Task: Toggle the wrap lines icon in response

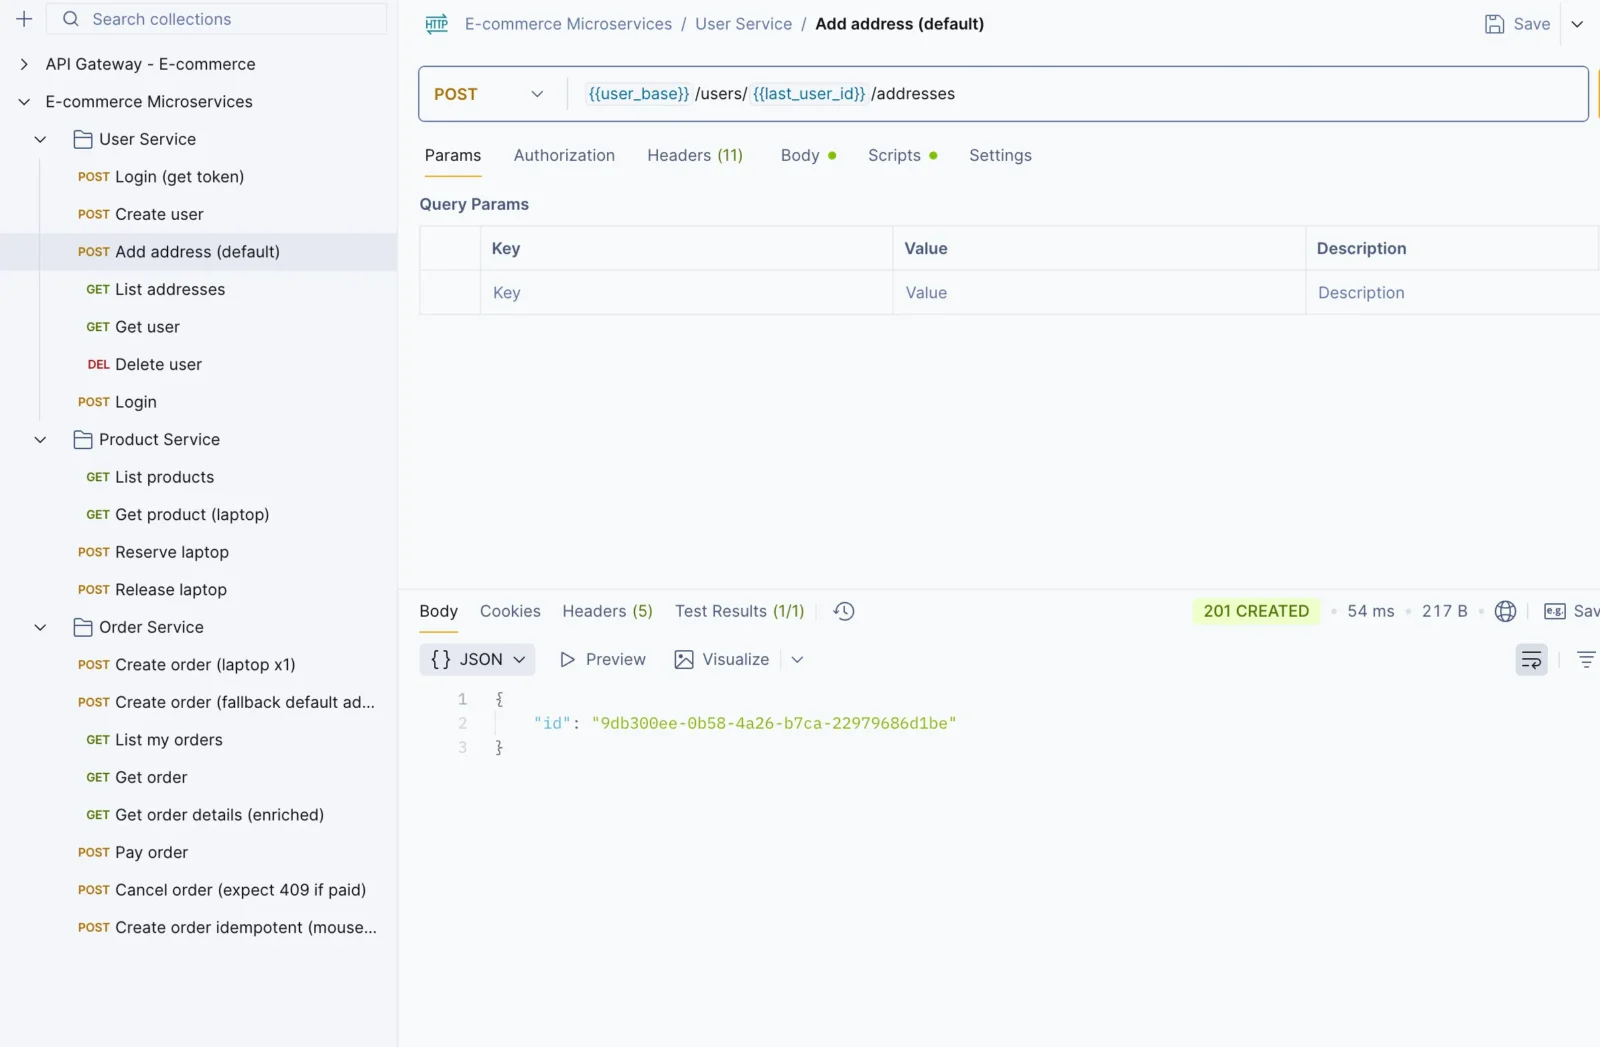Action: (1531, 660)
